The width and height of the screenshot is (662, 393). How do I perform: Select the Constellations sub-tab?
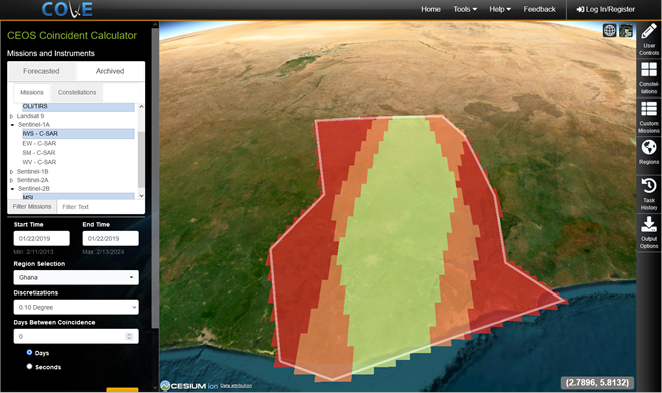pos(77,92)
